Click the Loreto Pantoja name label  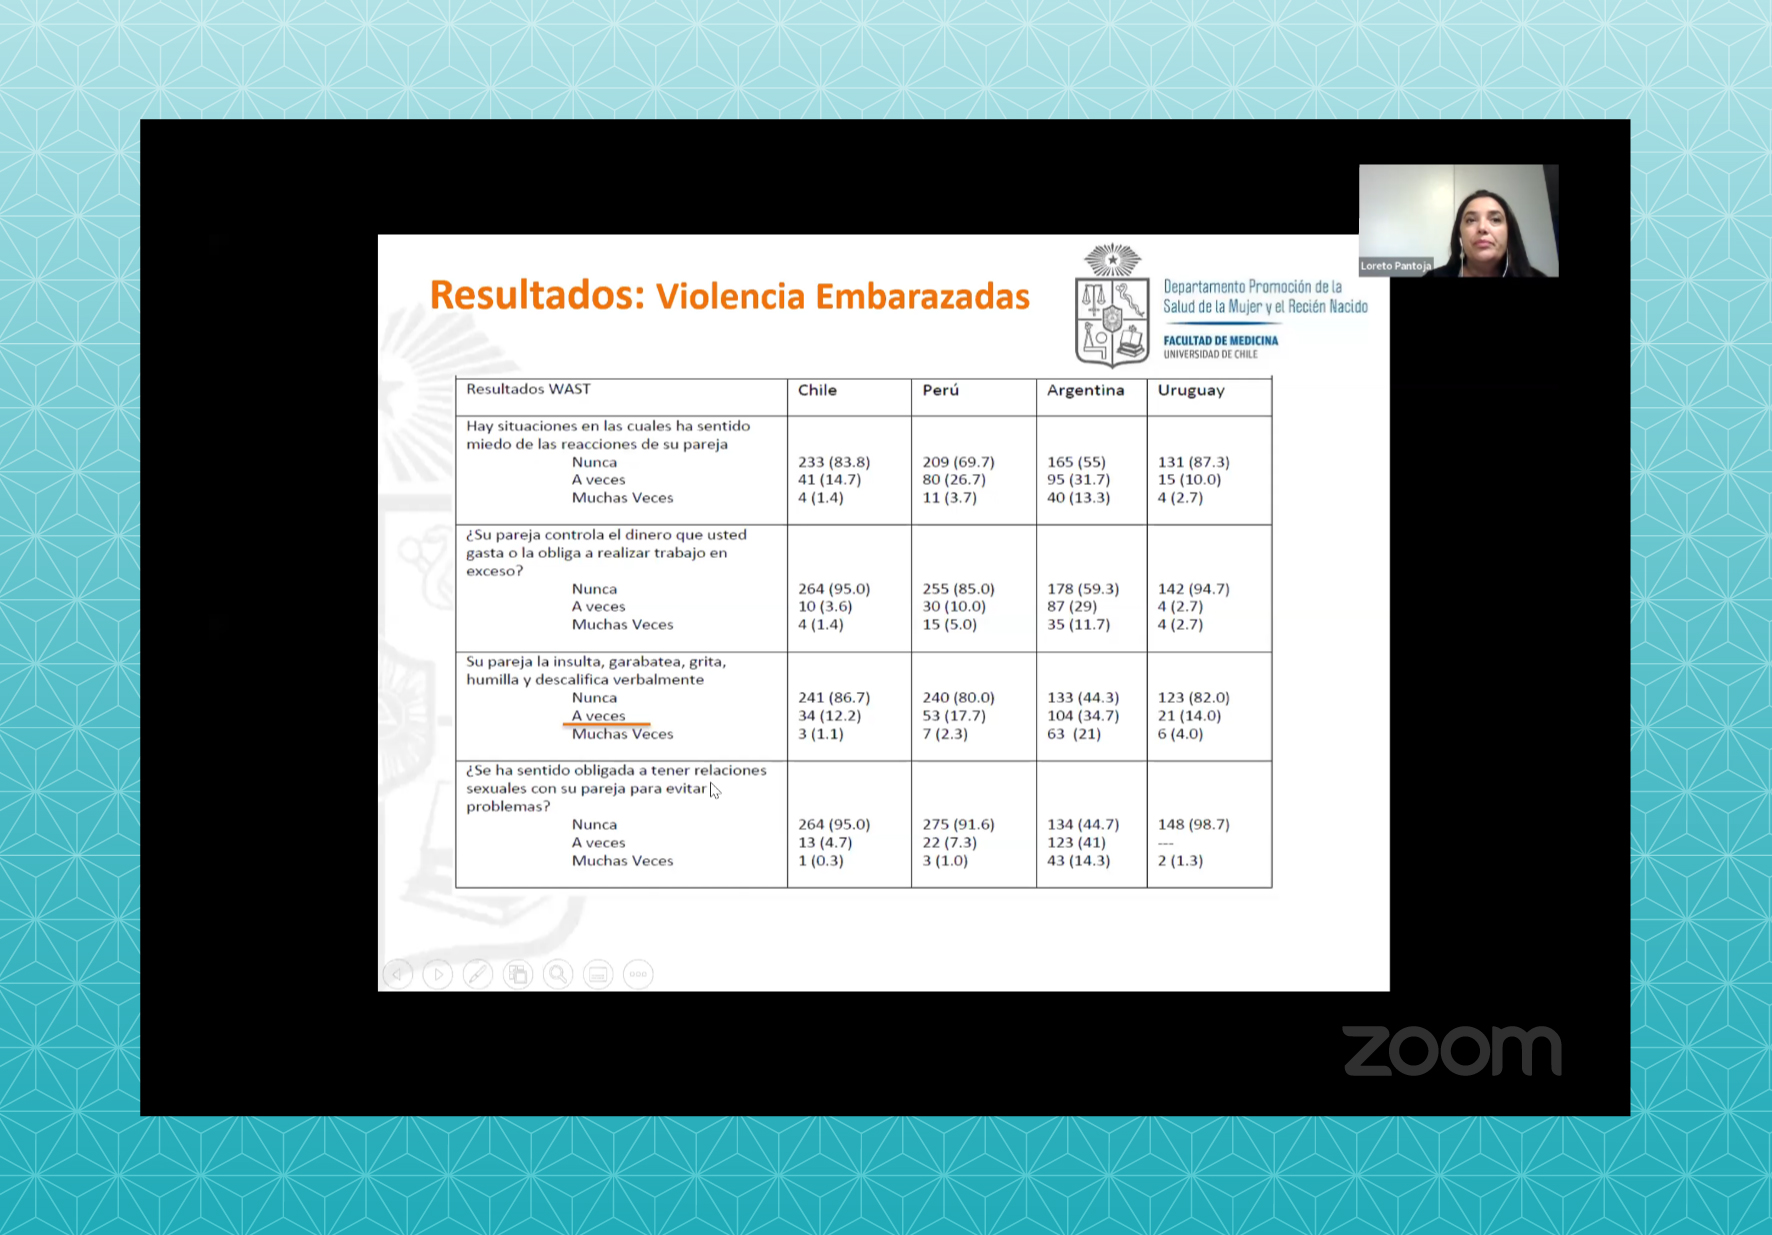click(1396, 266)
